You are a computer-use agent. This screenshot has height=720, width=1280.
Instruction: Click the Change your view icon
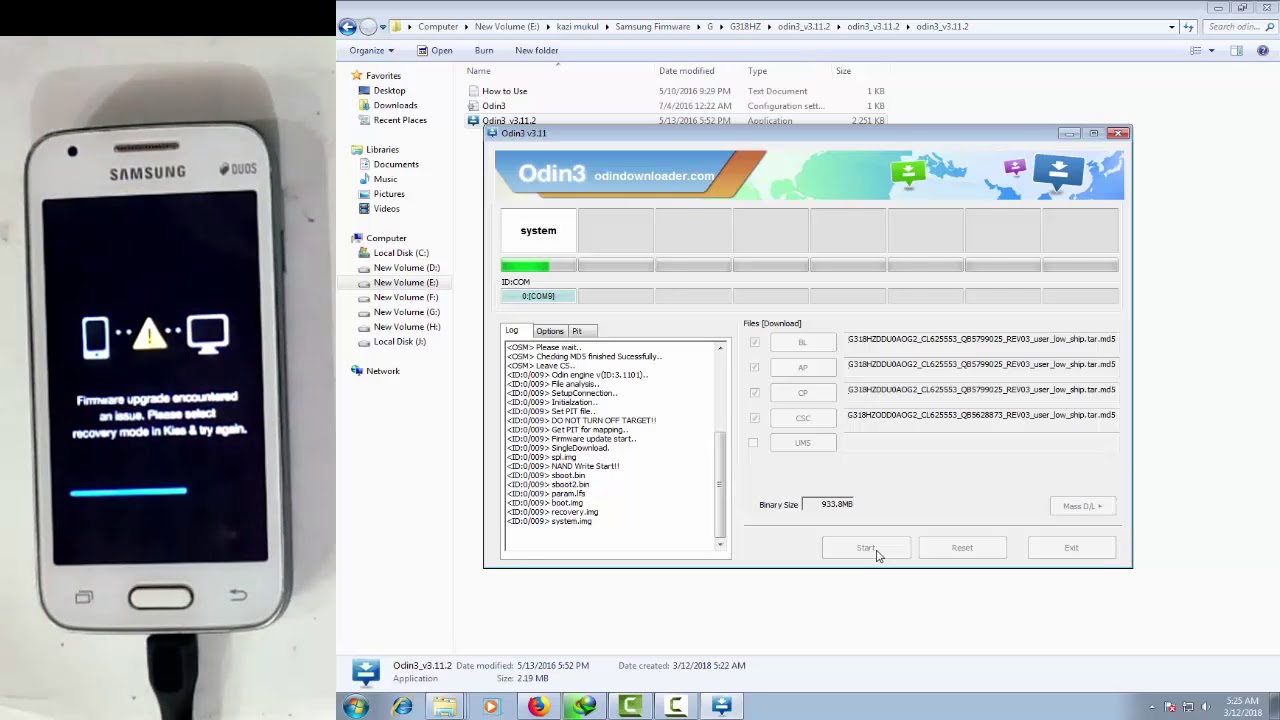pyautogui.click(x=1196, y=50)
